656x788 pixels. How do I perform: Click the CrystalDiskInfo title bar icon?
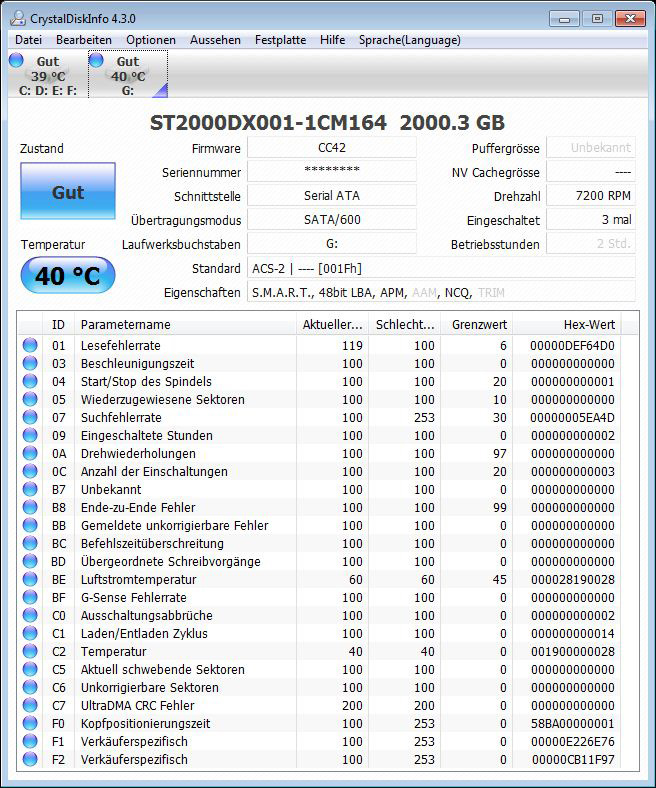pyautogui.click(x=18, y=18)
